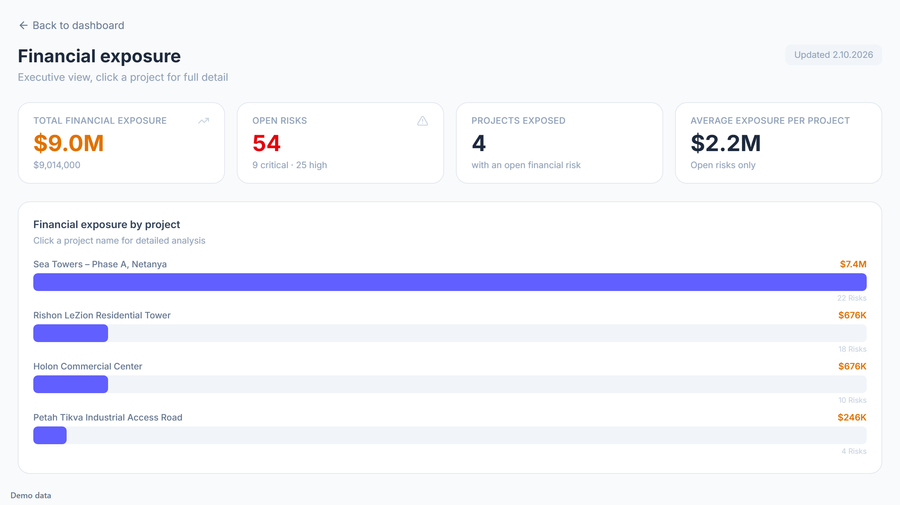Click the '18 Risks' label
This screenshot has width=900, height=505.
tap(852, 349)
